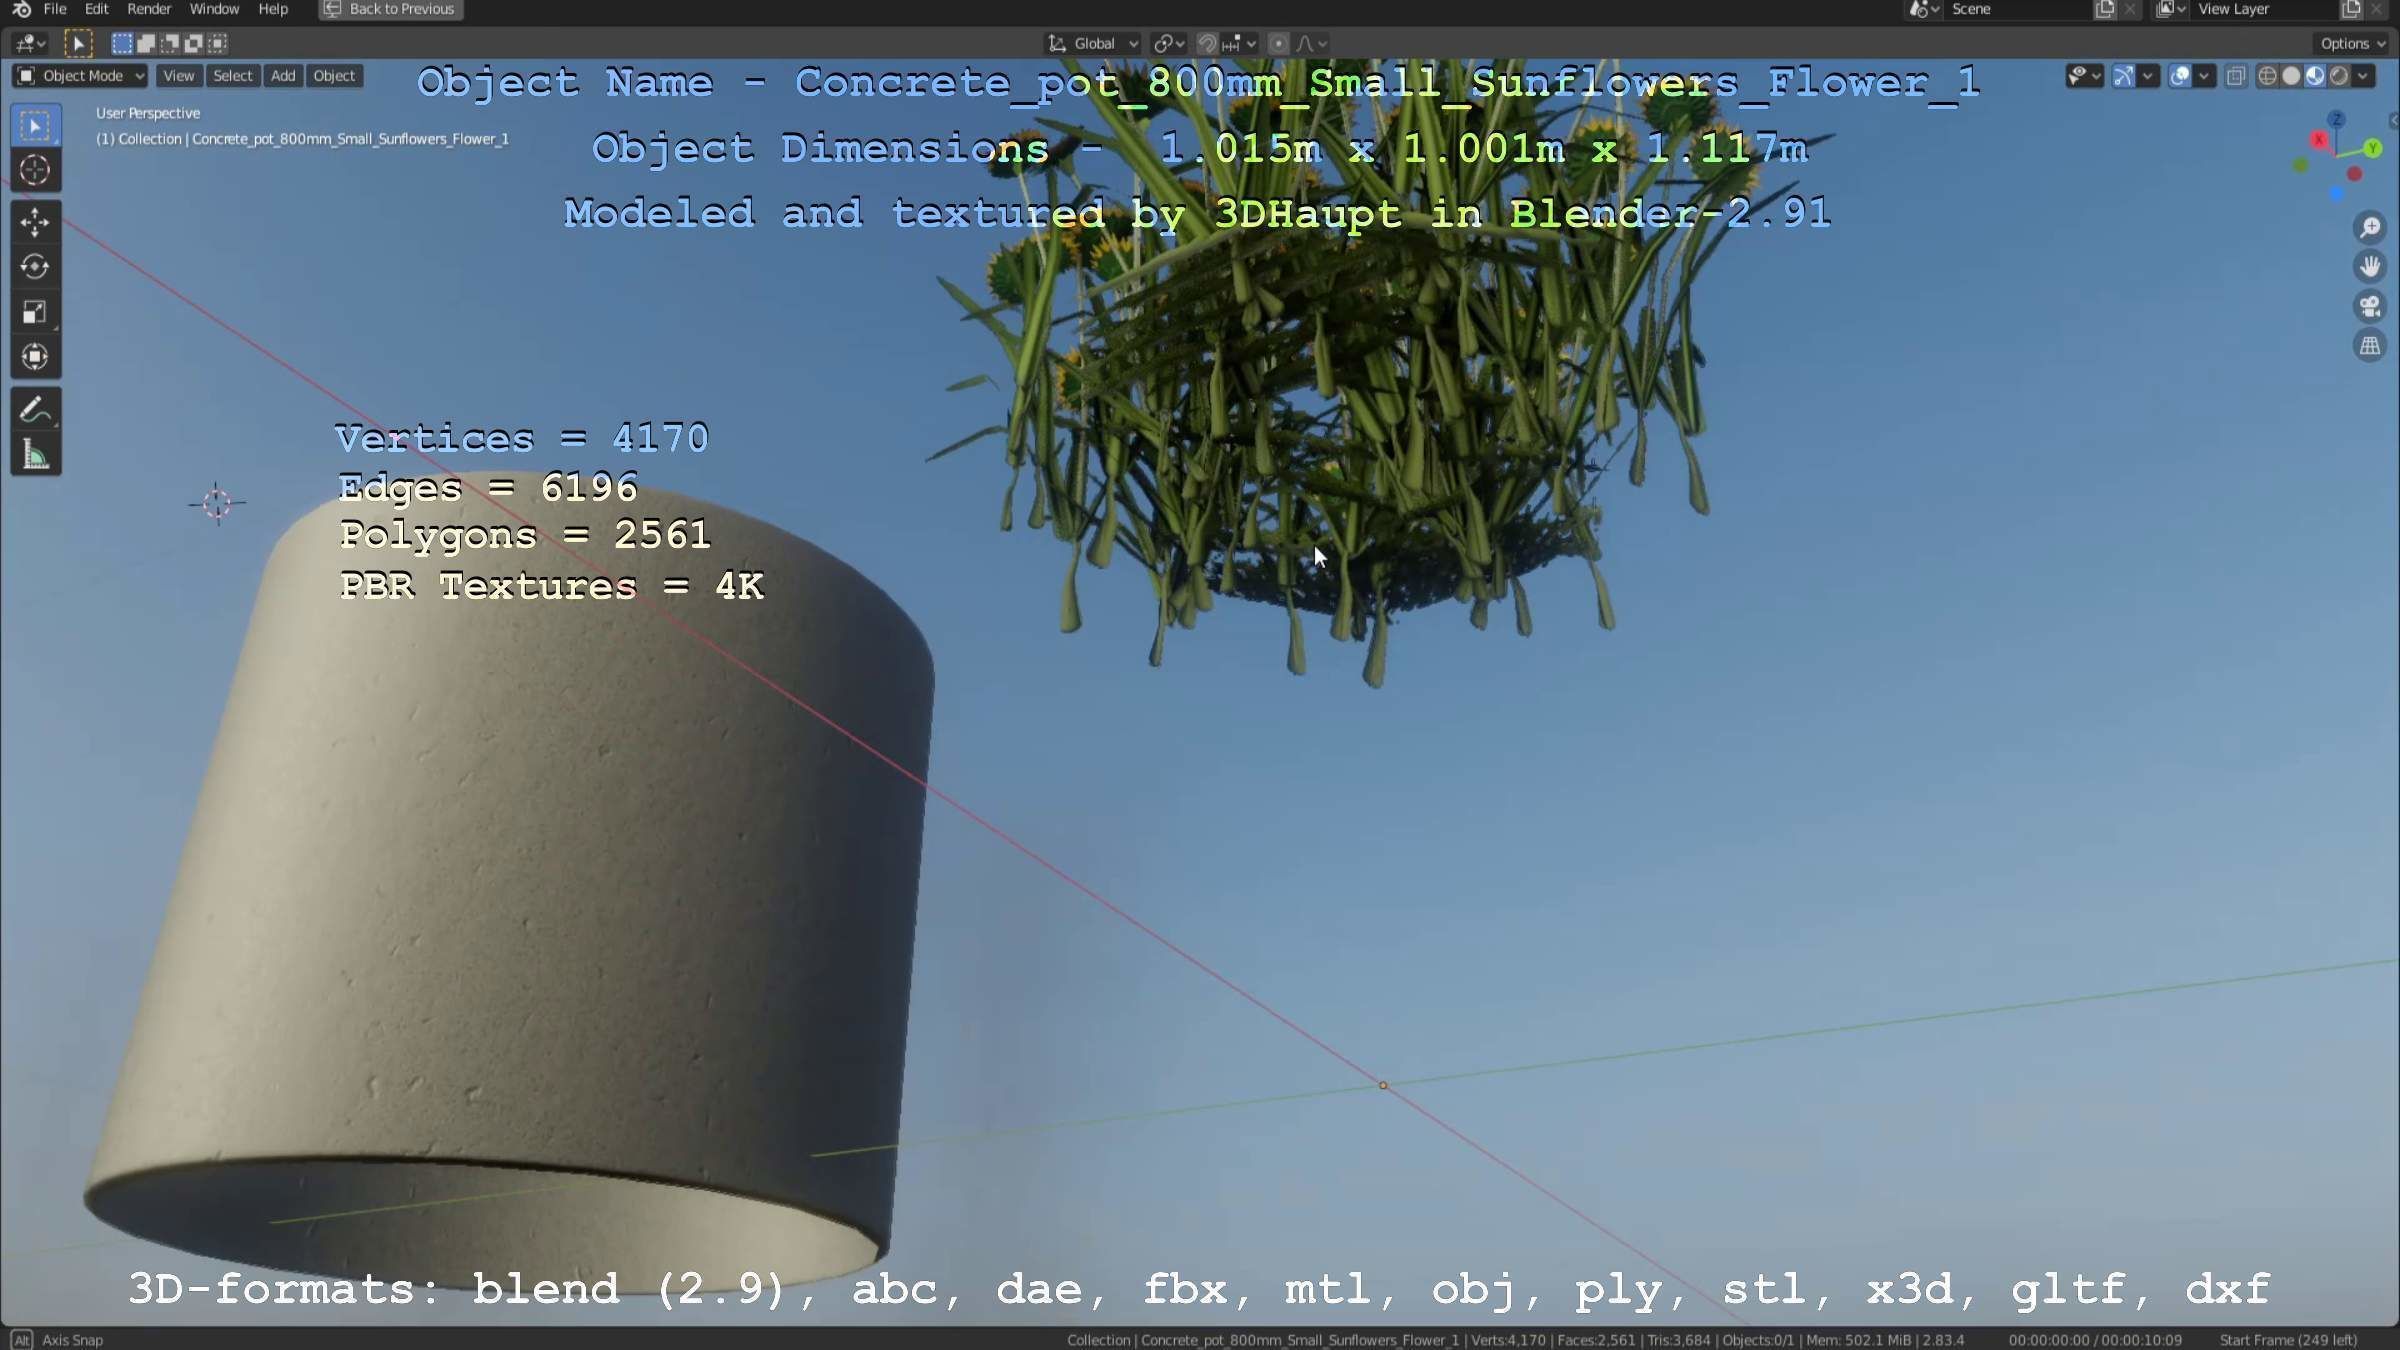Click the blue Z axis on the navigation gizmo
The image size is (2400, 1350).
point(2336,119)
